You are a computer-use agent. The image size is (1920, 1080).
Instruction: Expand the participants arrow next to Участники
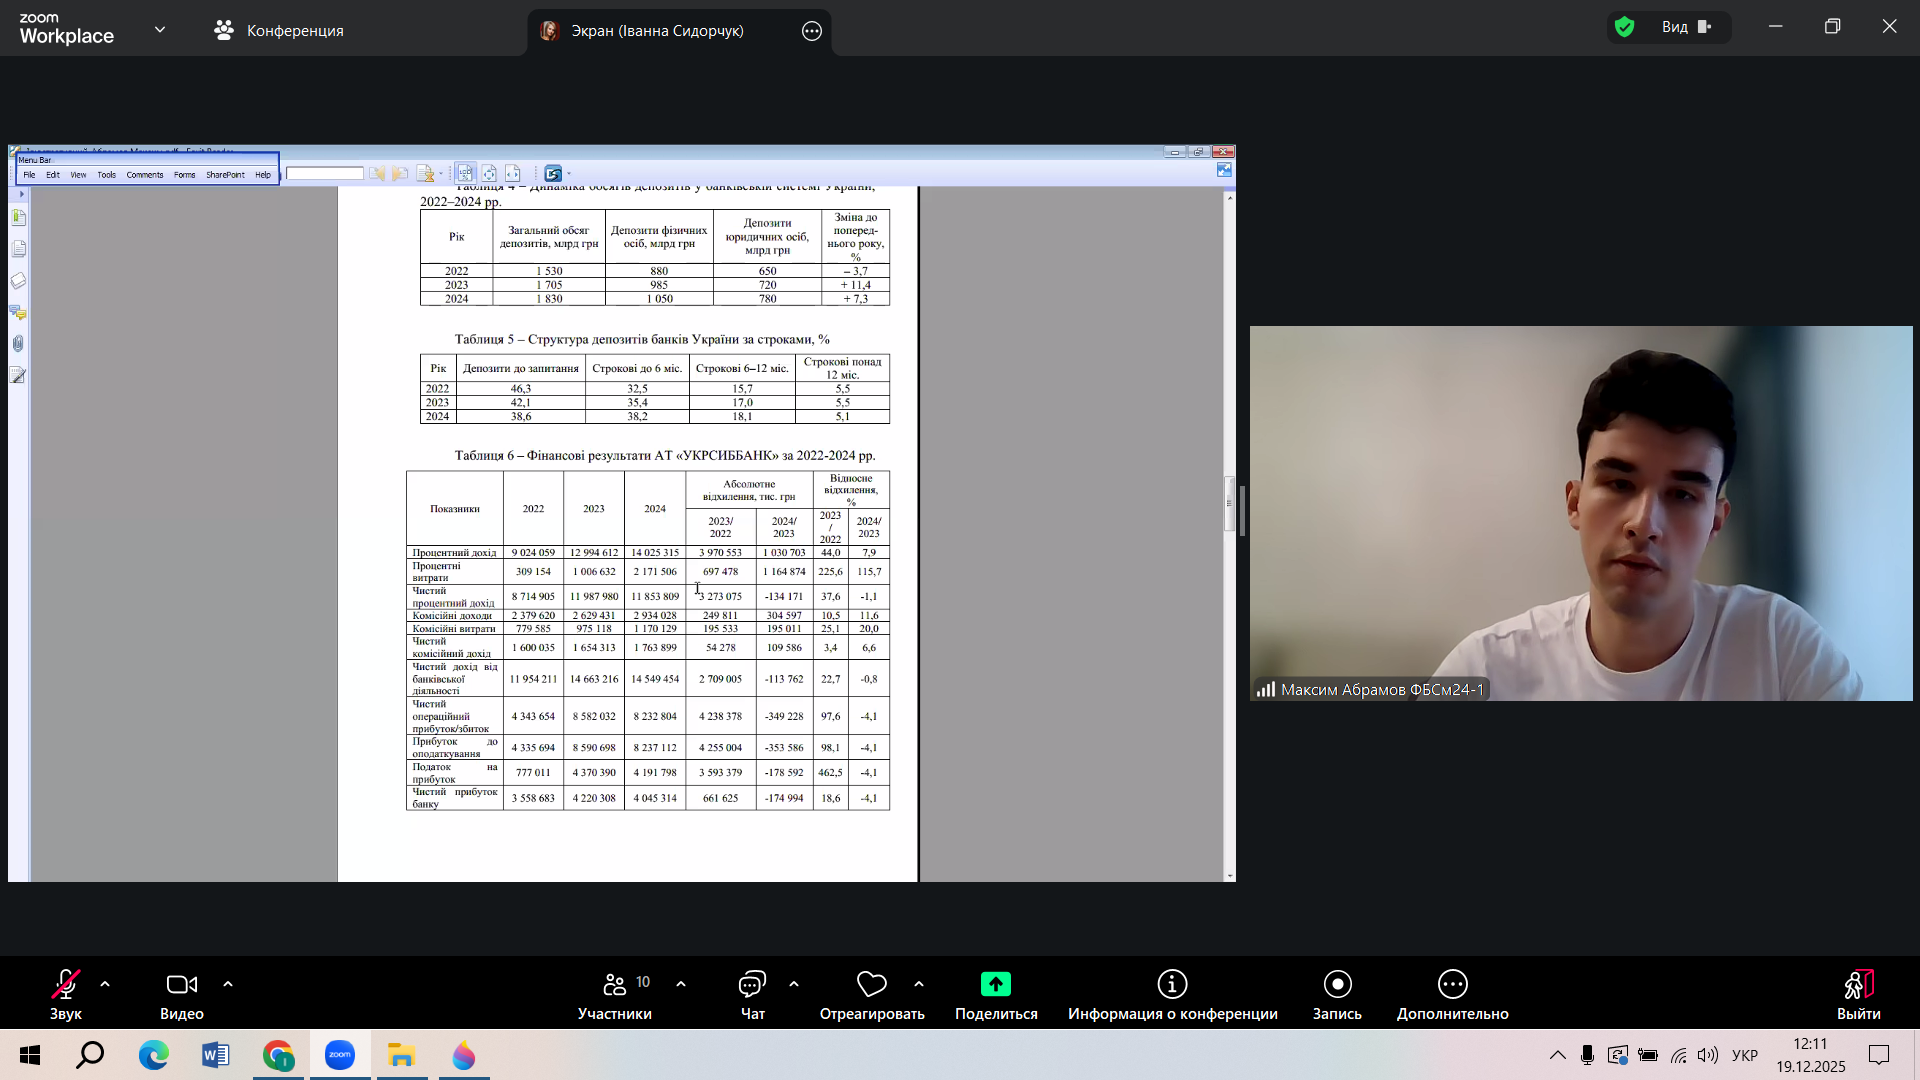coord(681,984)
